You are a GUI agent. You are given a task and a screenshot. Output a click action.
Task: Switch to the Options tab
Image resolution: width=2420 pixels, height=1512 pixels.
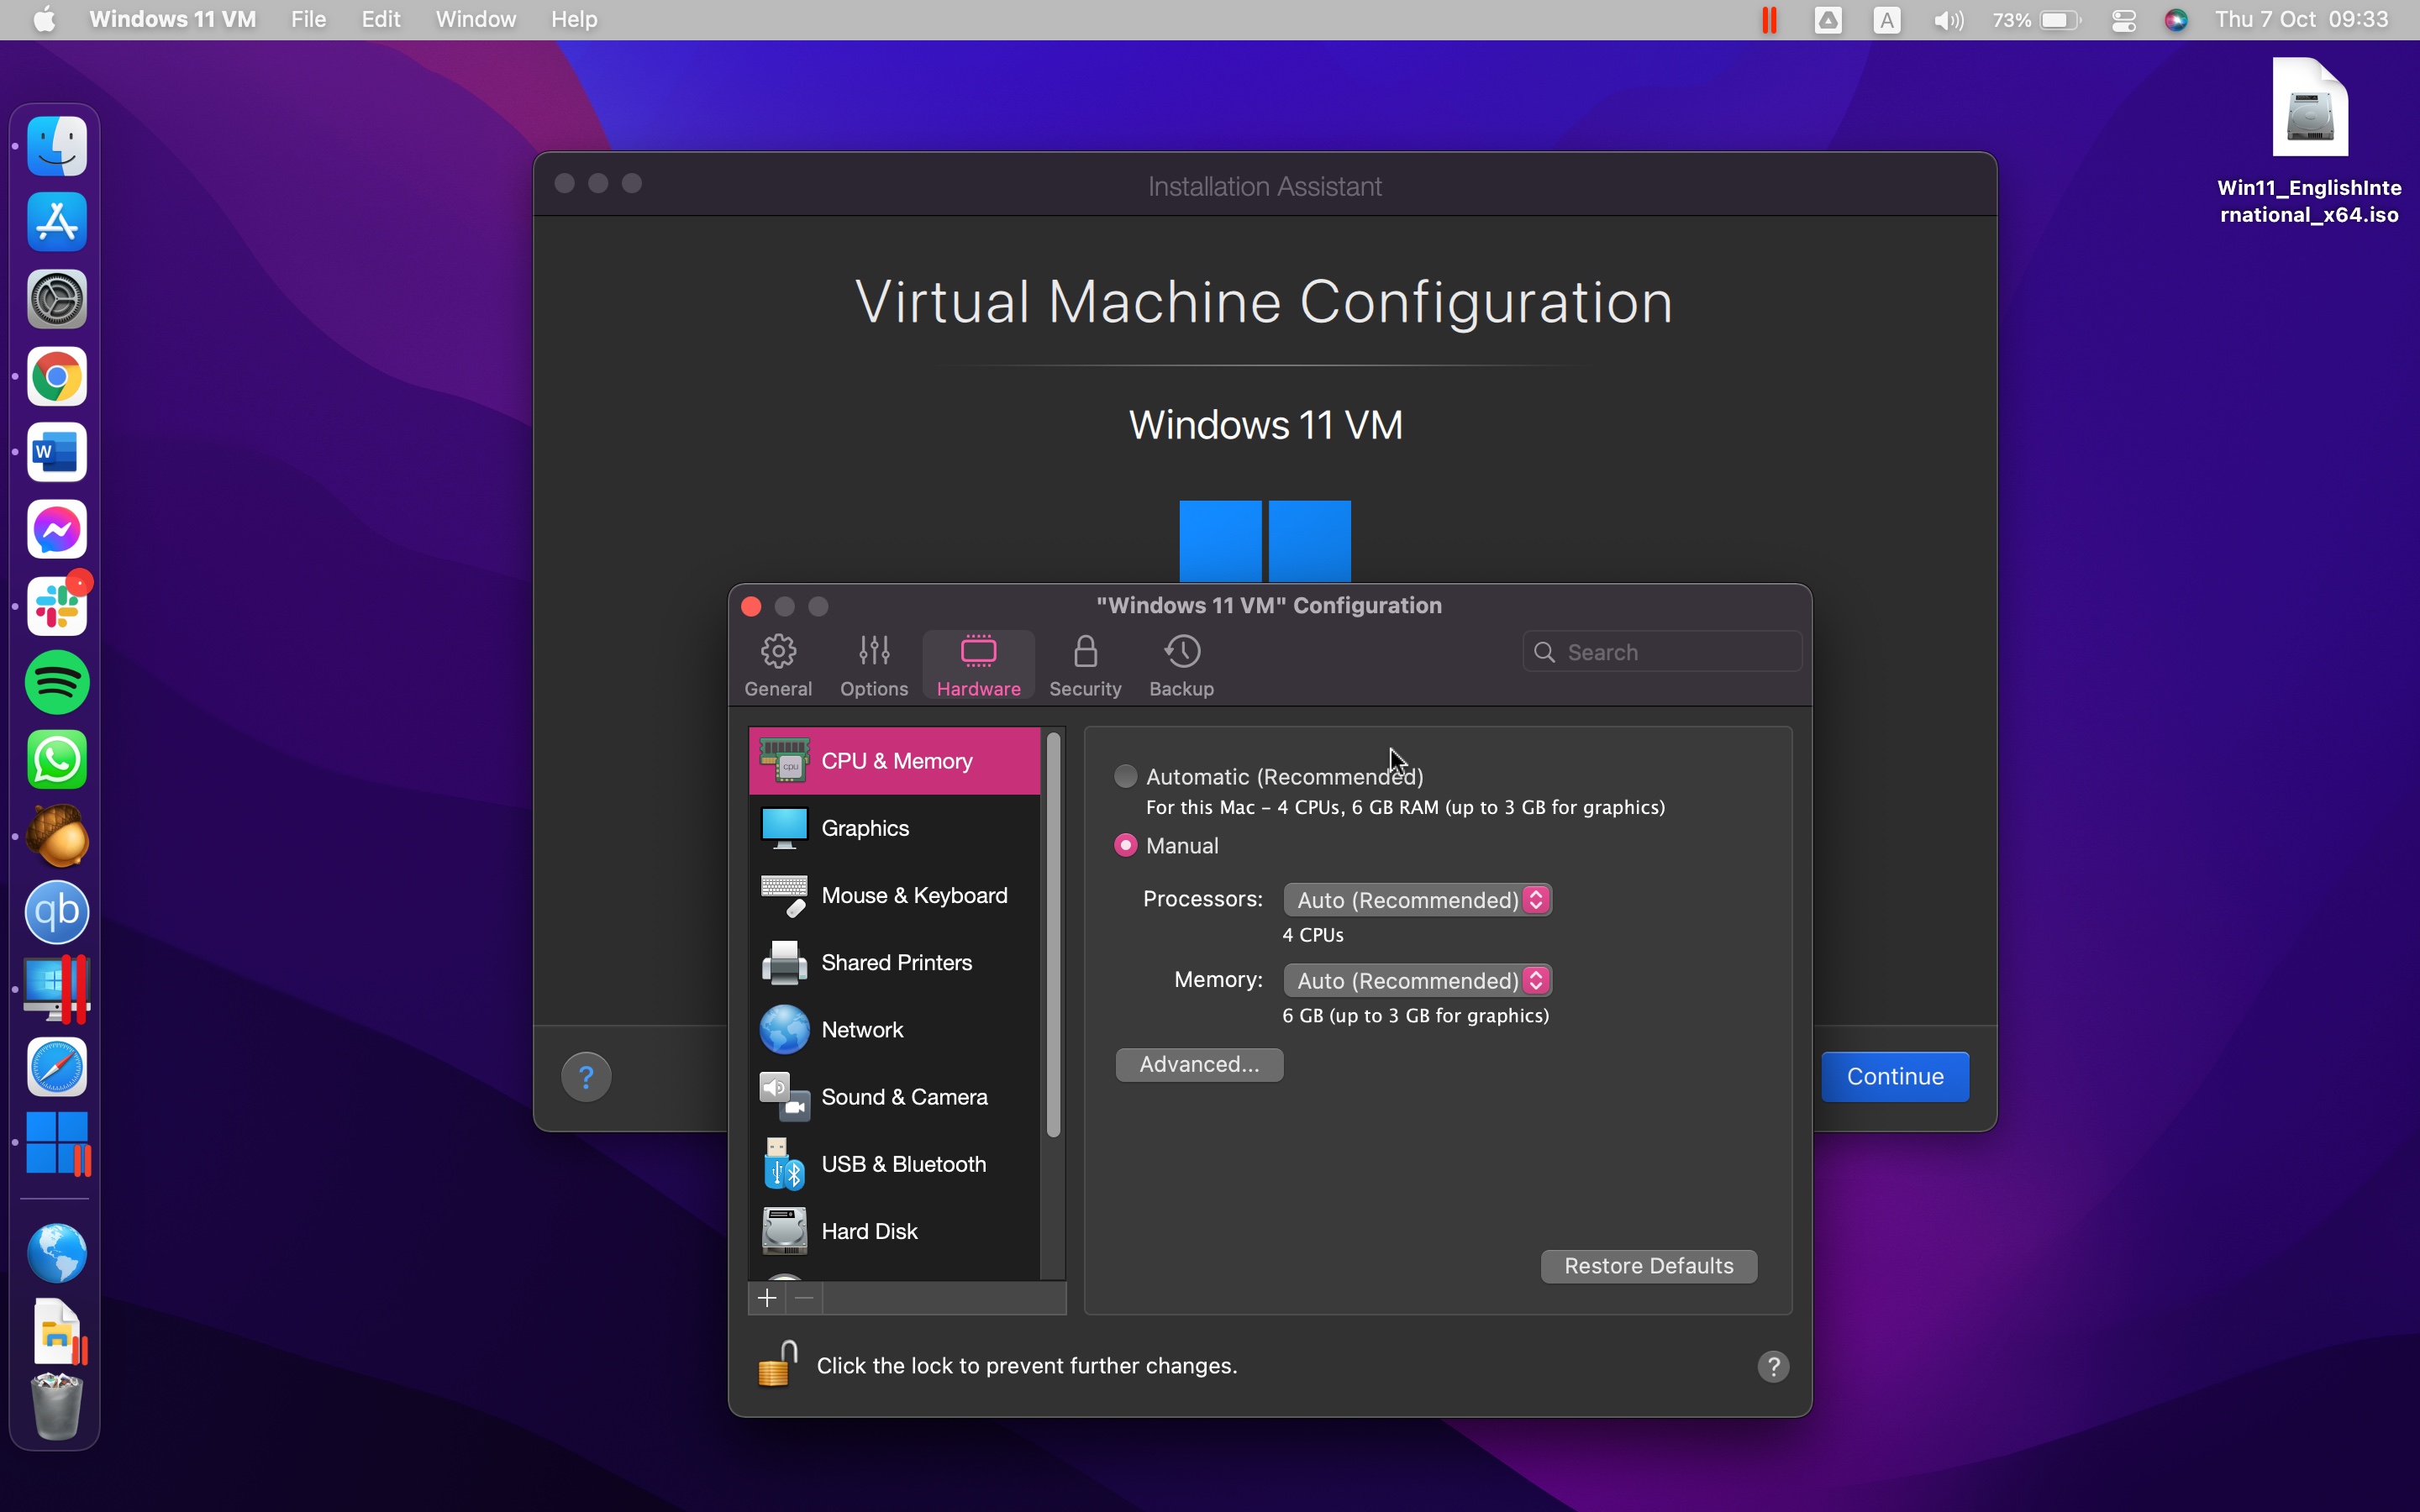point(873,664)
